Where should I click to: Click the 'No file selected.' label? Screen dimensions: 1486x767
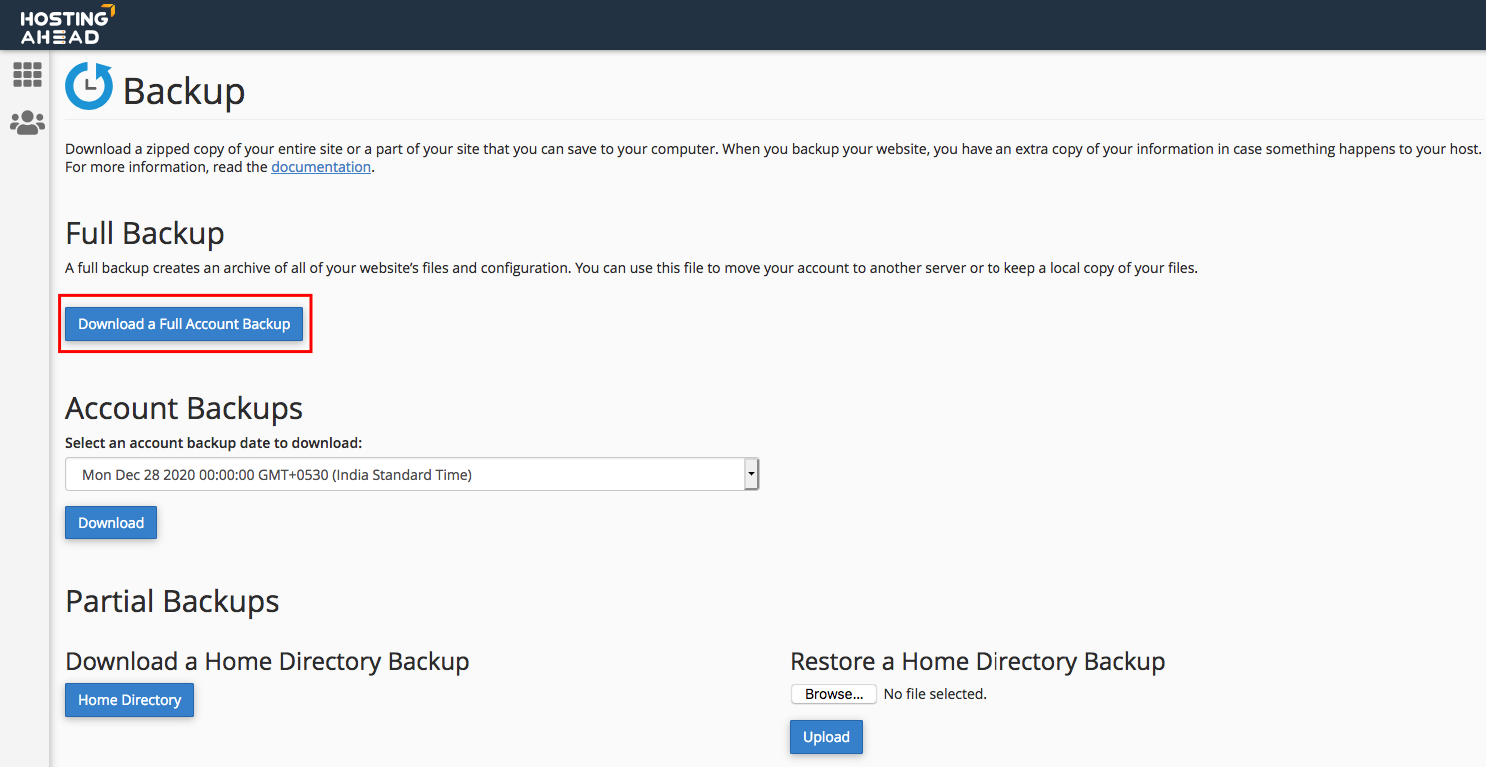935,694
